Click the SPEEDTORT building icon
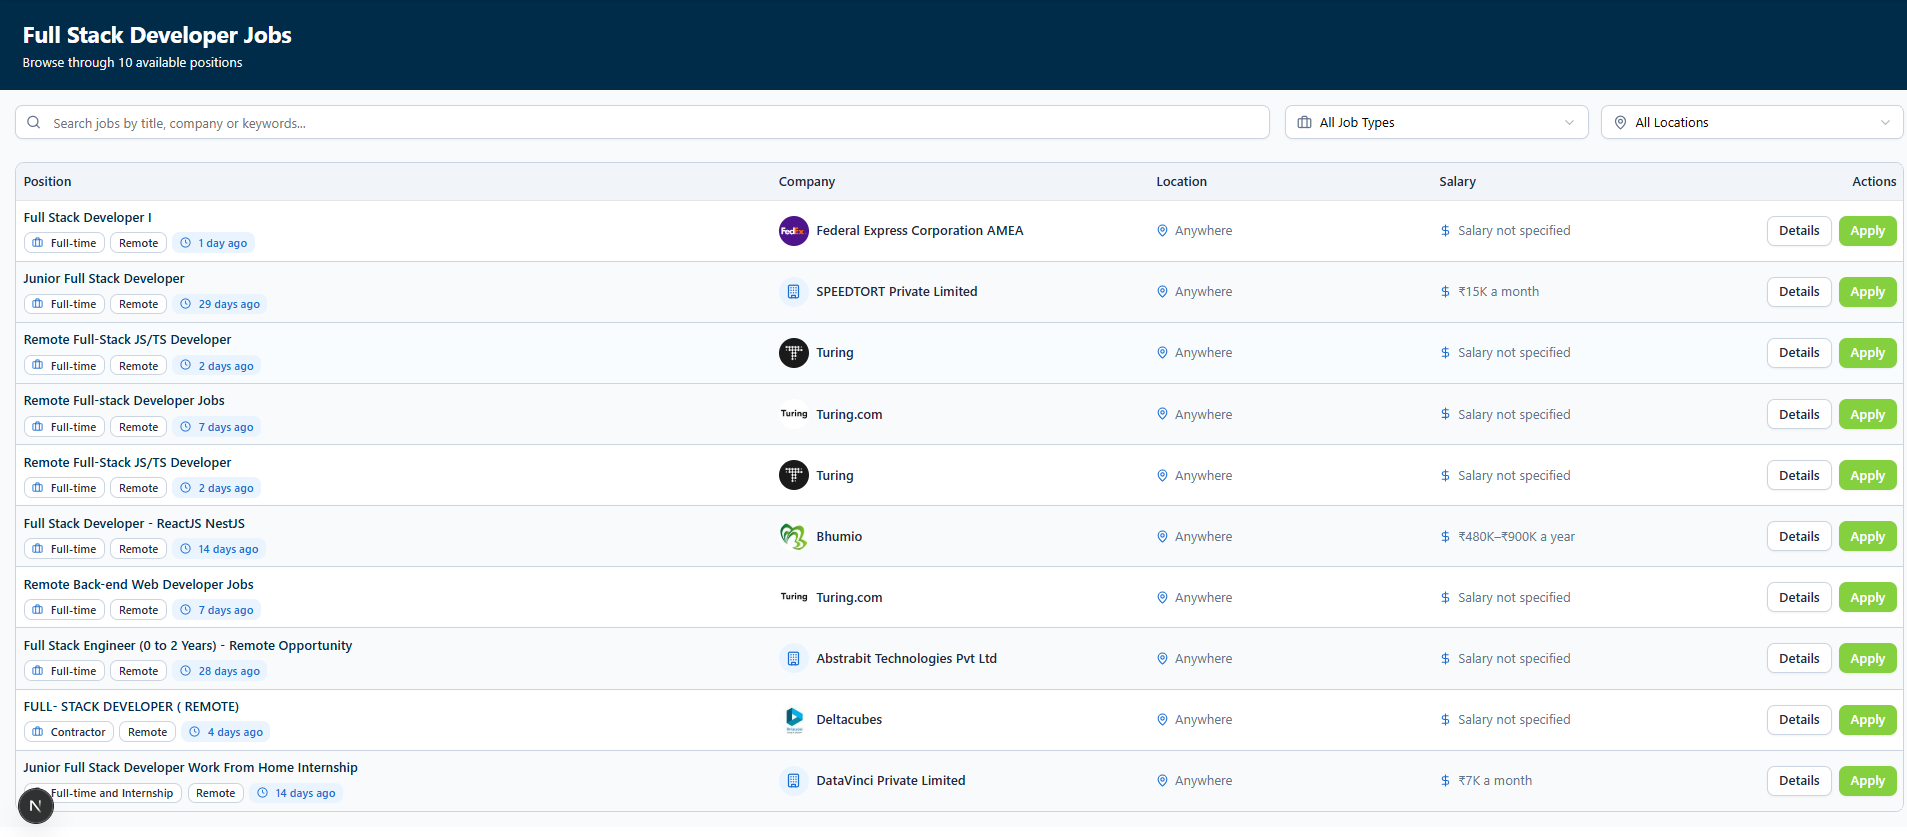 click(x=793, y=292)
